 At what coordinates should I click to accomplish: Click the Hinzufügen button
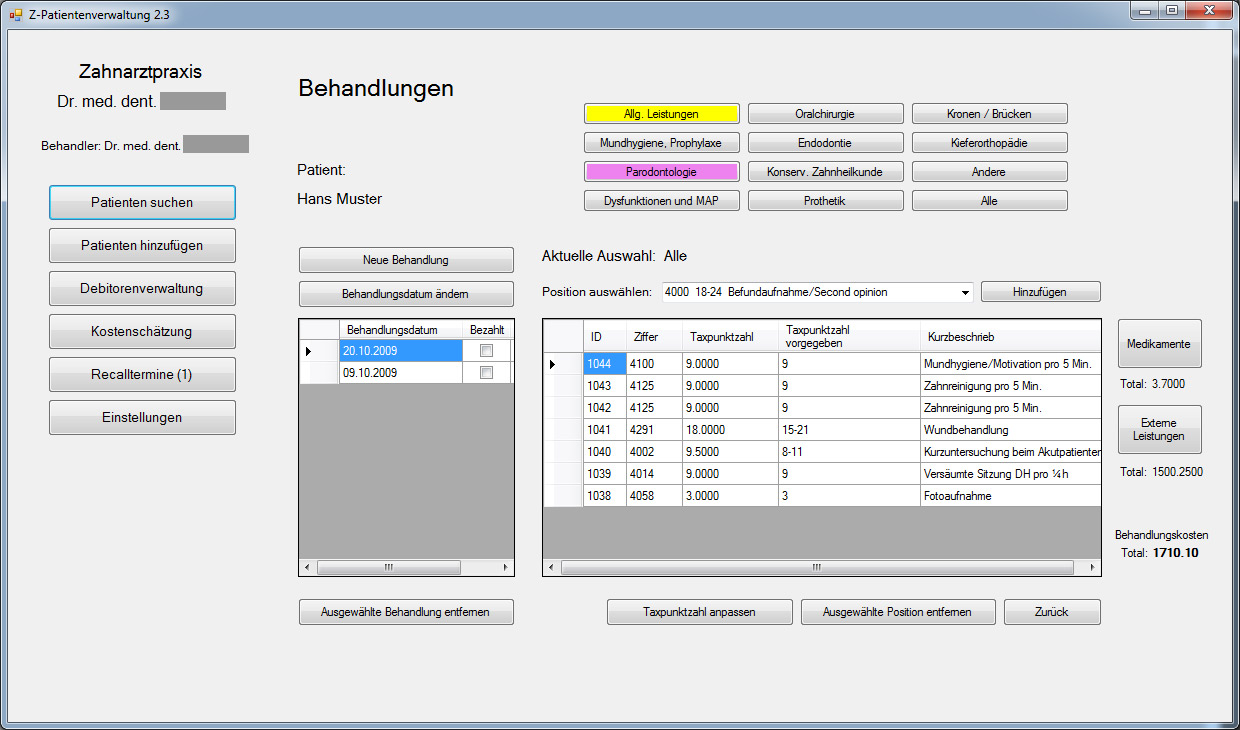[x=1040, y=292]
